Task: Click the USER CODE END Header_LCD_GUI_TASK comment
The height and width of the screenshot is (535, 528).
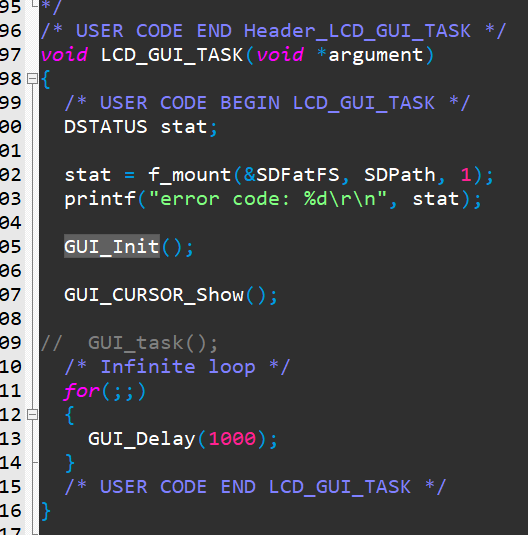Action: pos(273,31)
